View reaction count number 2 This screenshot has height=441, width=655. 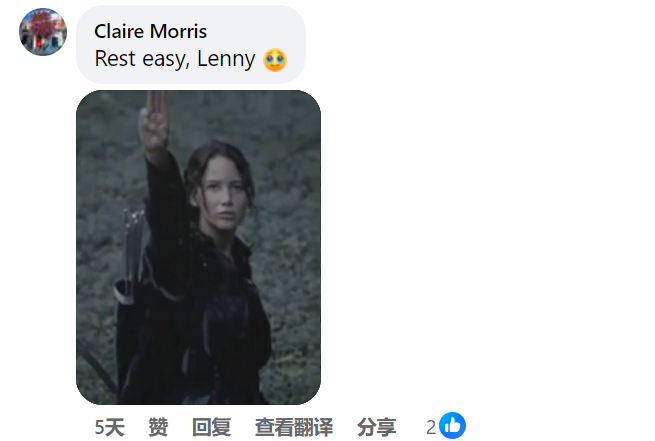[431, 427]
